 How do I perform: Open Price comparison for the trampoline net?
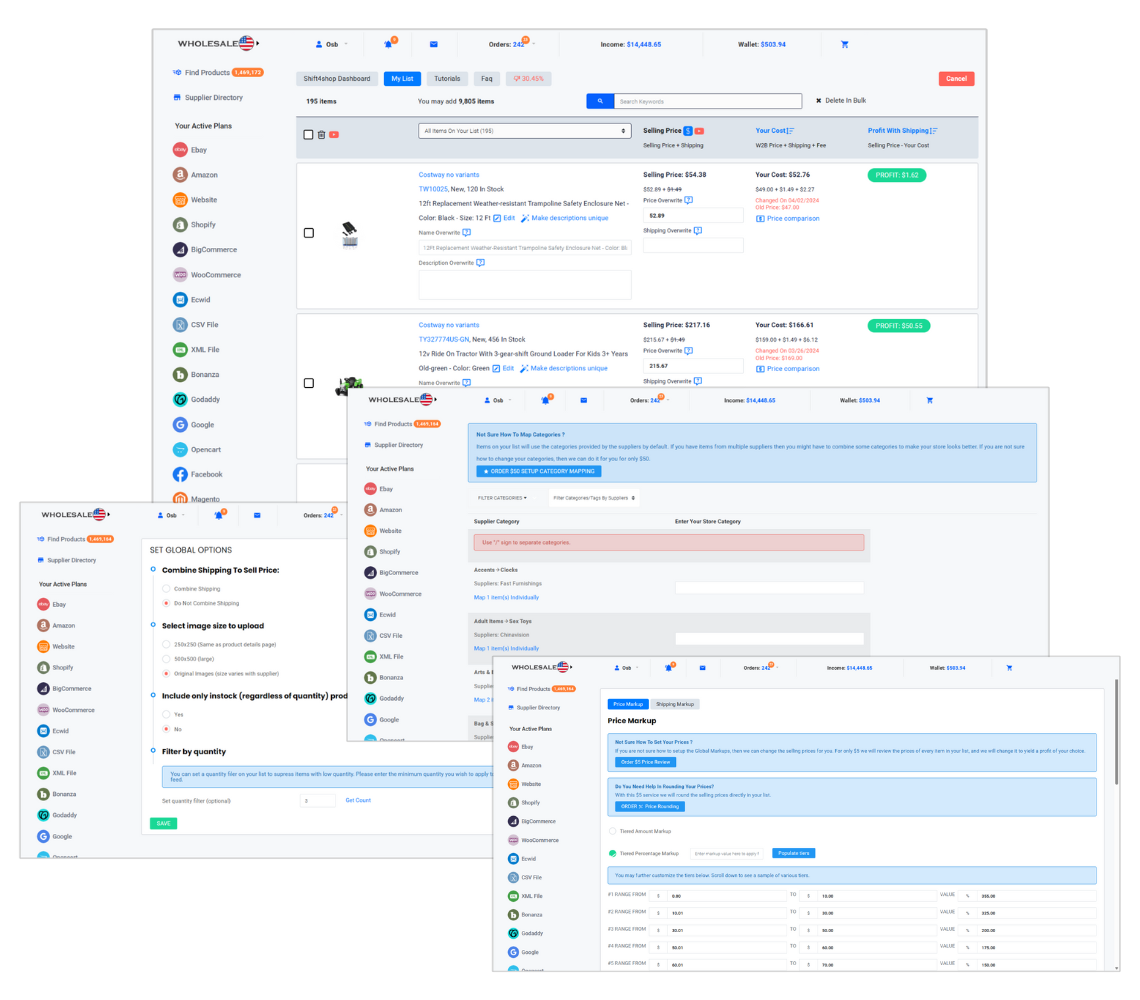coord(793,218)
